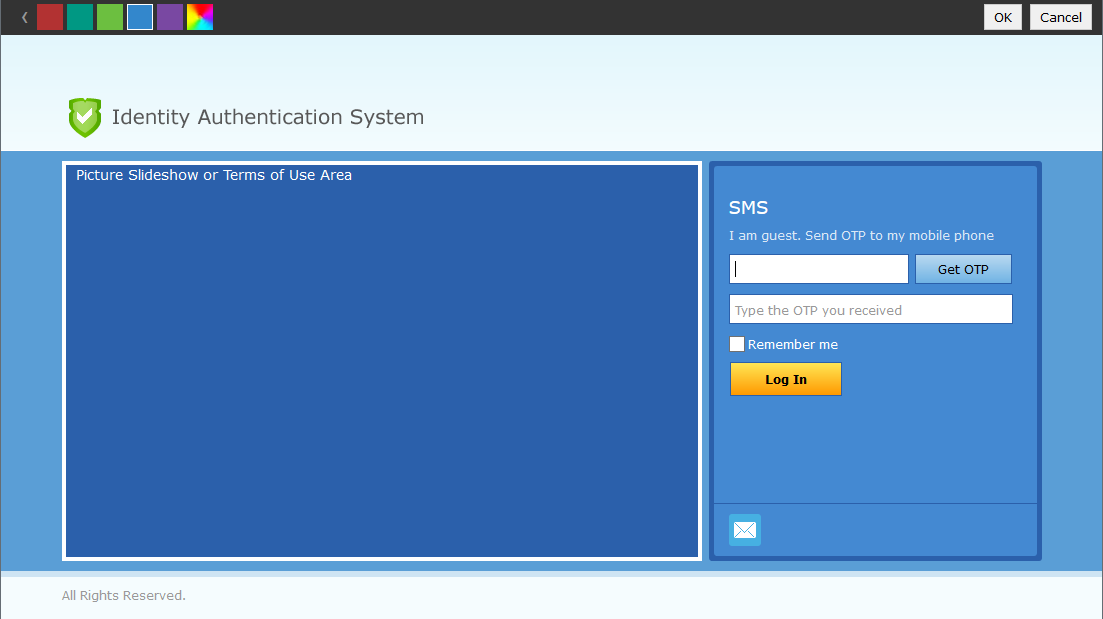Click 'I am guest. Send OTP' text

(x=861, y=236)
